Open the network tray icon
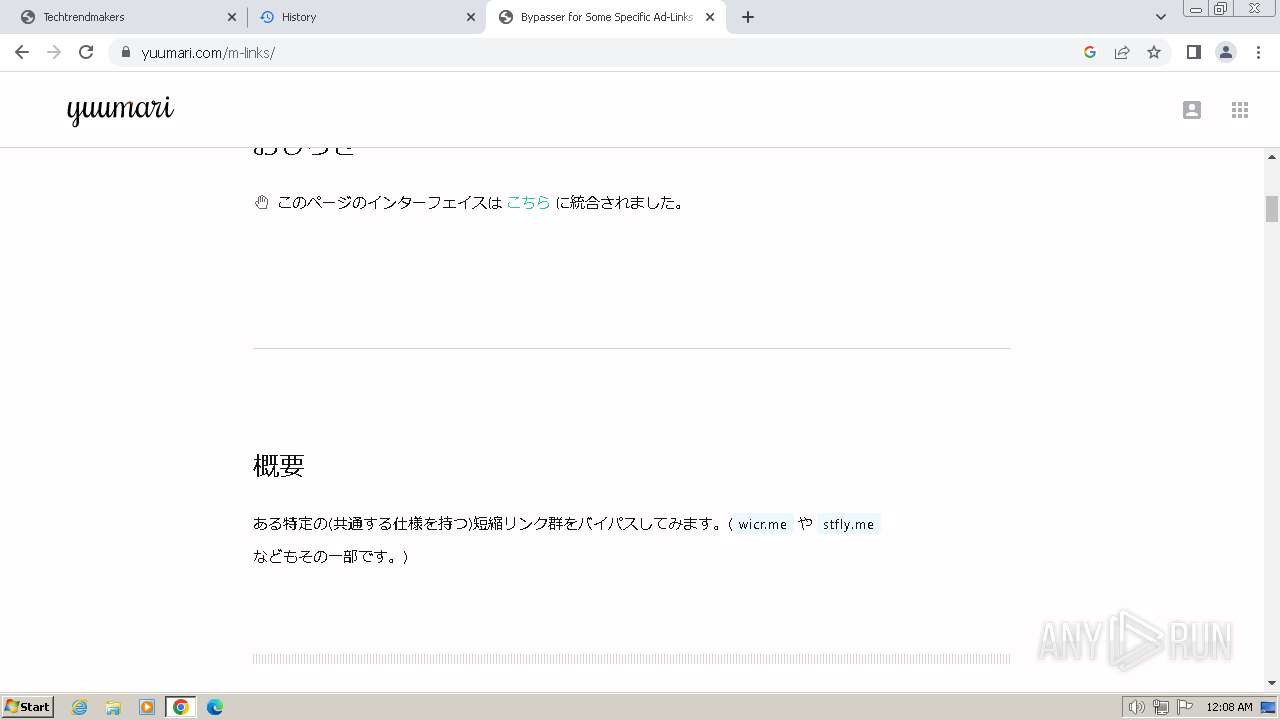The image size is (1280, 720). 1161,707
